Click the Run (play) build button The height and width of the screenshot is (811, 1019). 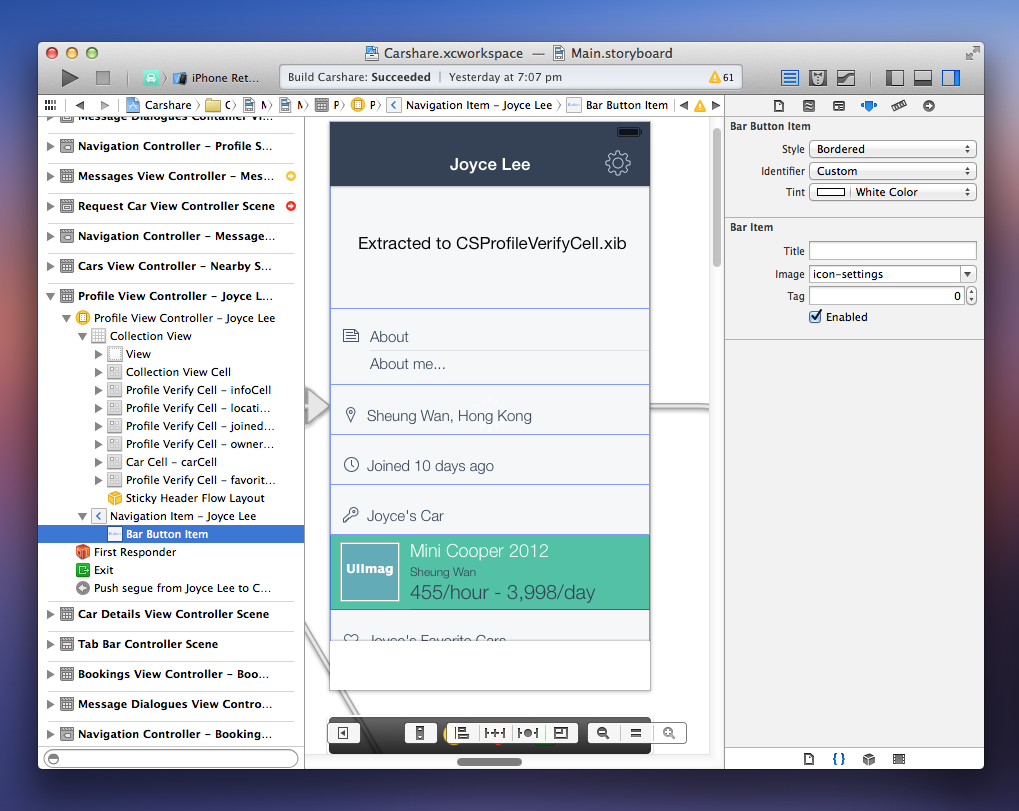(70, 78)
